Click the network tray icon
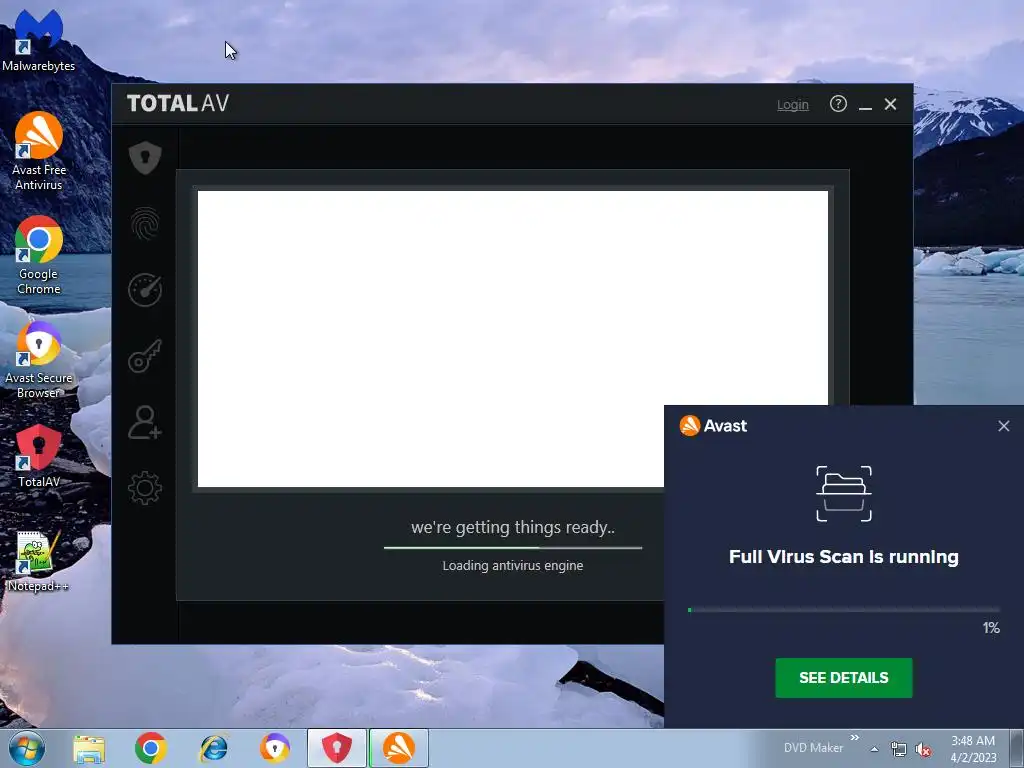Image resolution: width=1024 pixels, height=768 pixels. (x=899, y=750)
